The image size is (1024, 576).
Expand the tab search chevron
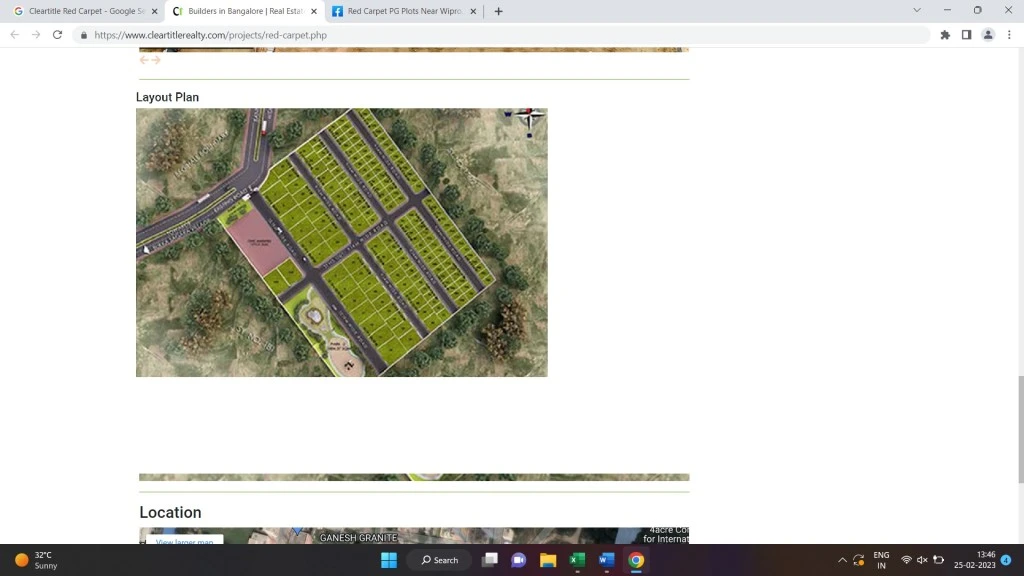tap(917, 10)
